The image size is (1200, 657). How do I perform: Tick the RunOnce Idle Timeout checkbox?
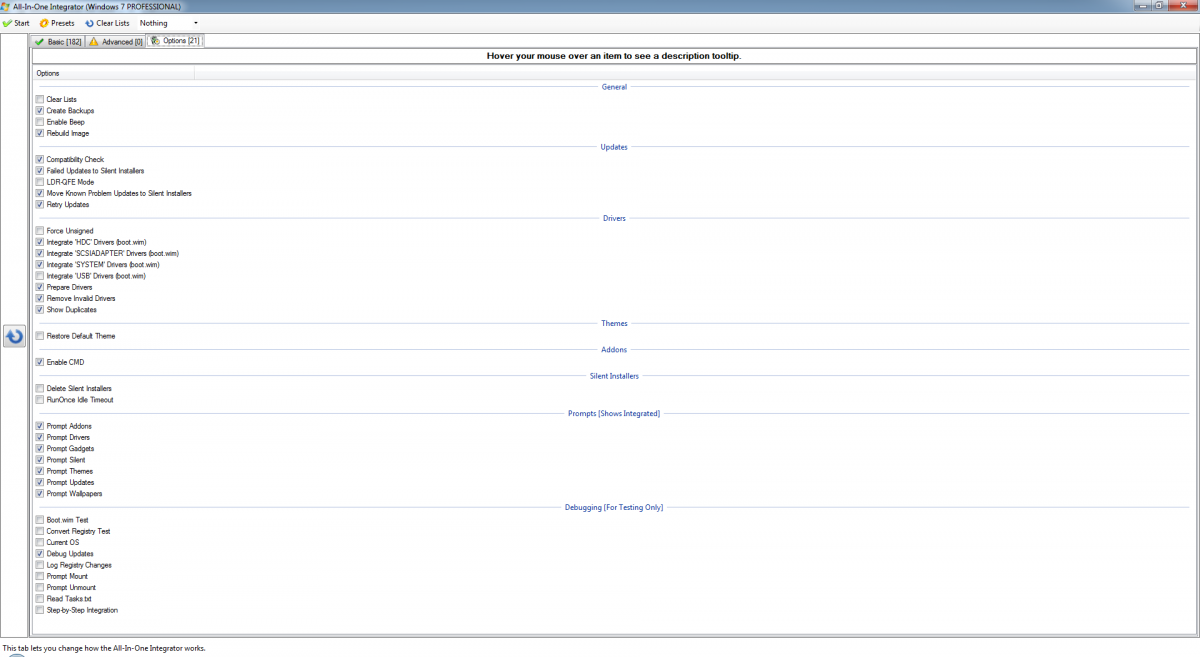(40, 400)
